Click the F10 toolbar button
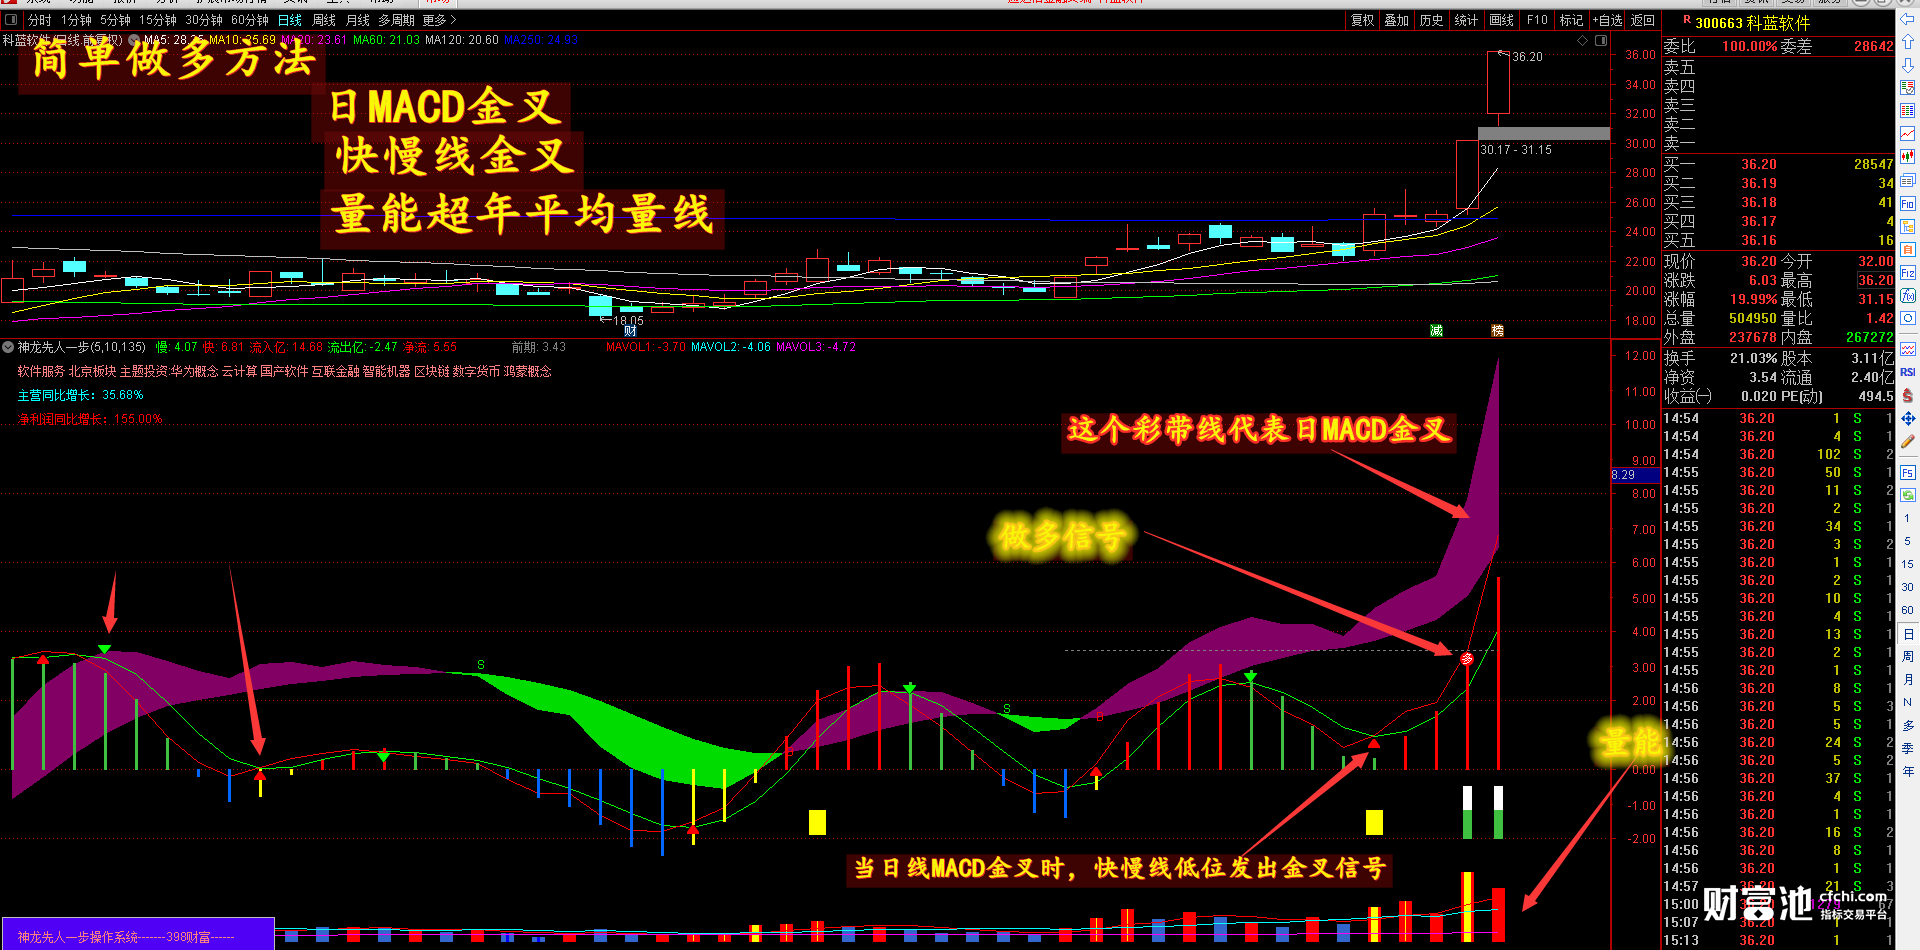Screen dimensions: 1920x950 pyautogui.click(x=1537, y=20)
